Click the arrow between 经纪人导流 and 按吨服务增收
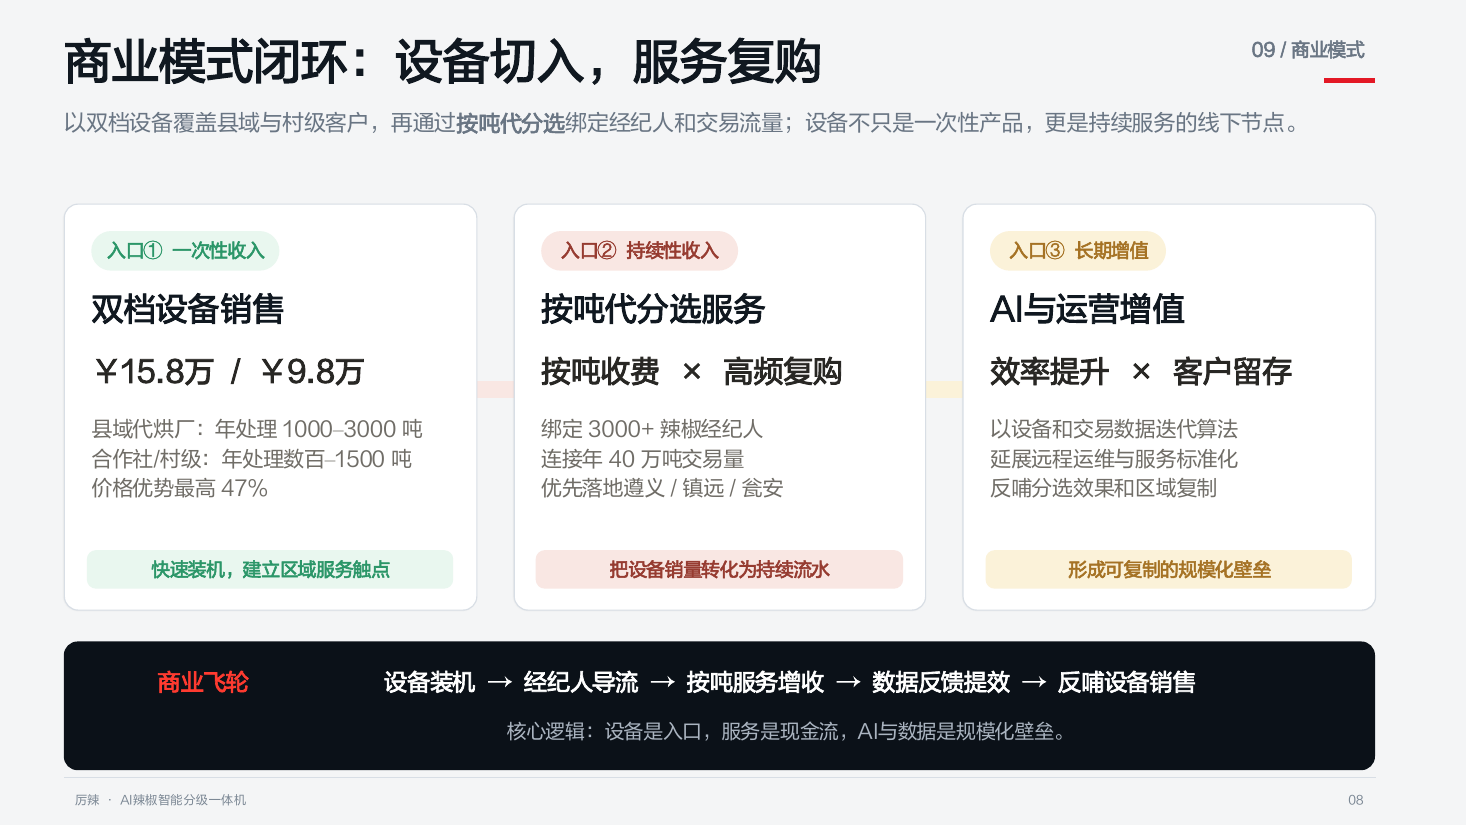This screenshot has width=1467, height=825. point(662,683)
